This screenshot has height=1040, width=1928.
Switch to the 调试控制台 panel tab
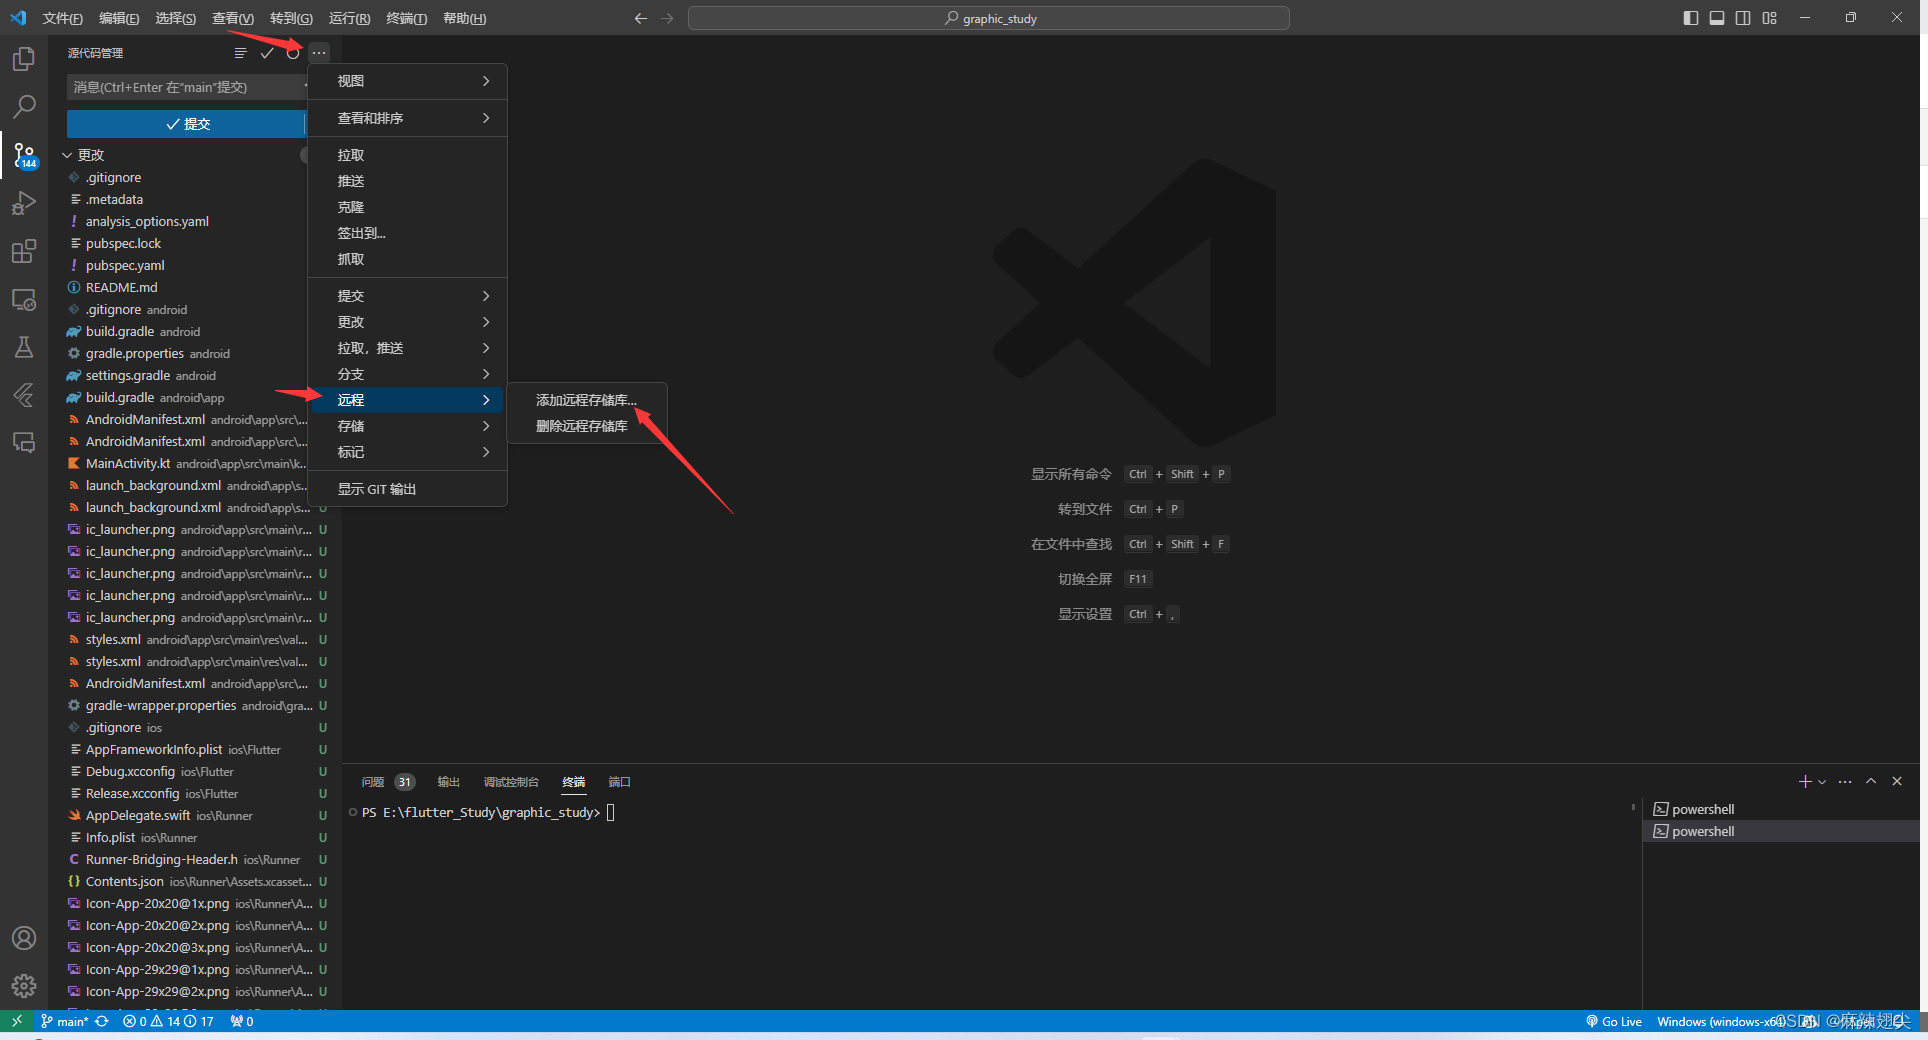[511, 782]
